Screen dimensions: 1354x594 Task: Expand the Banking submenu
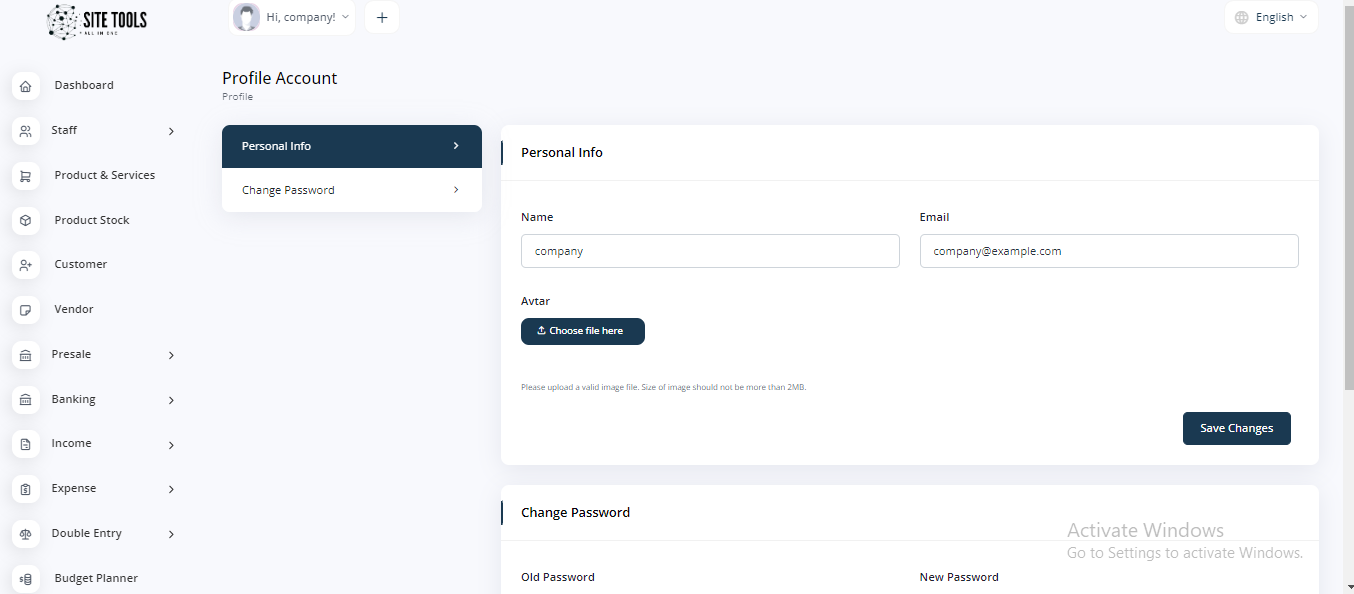[95, 400]
